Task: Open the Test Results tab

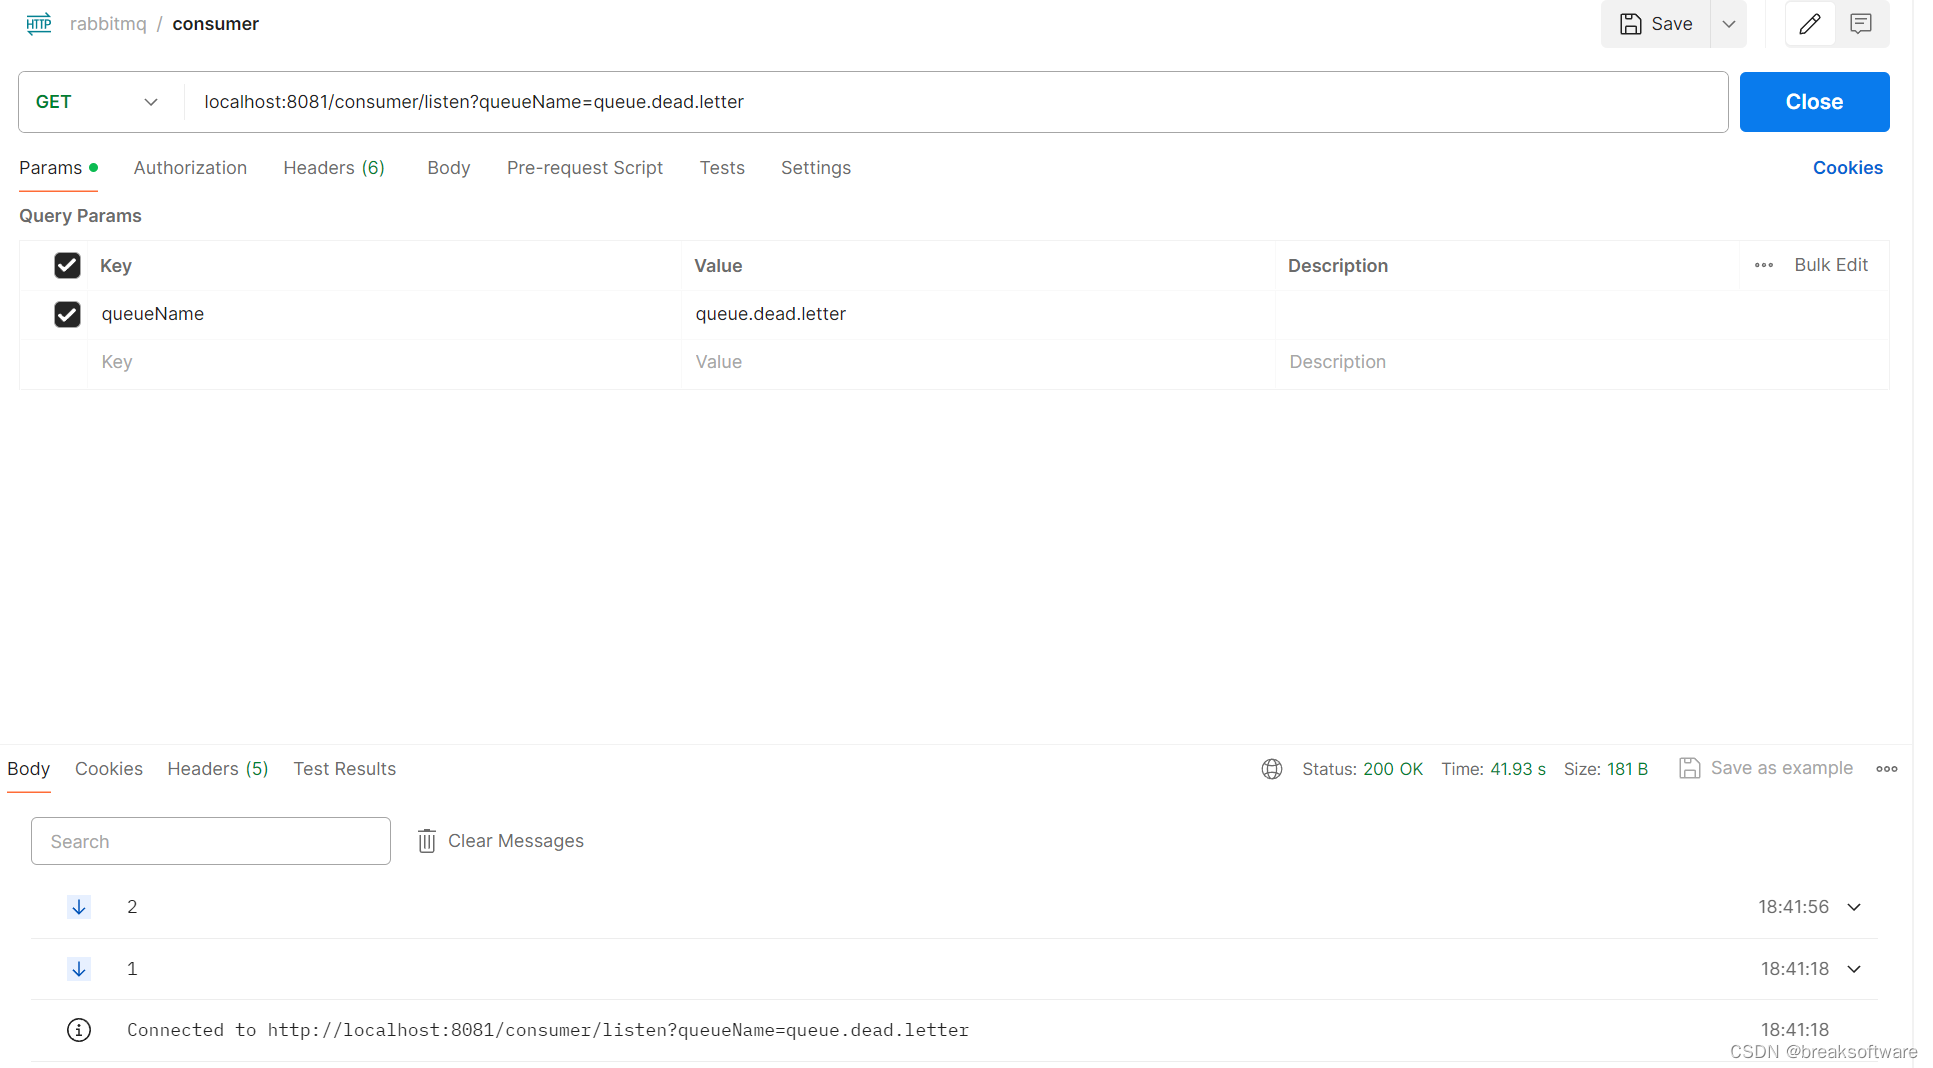Action: tap(344, 769)
